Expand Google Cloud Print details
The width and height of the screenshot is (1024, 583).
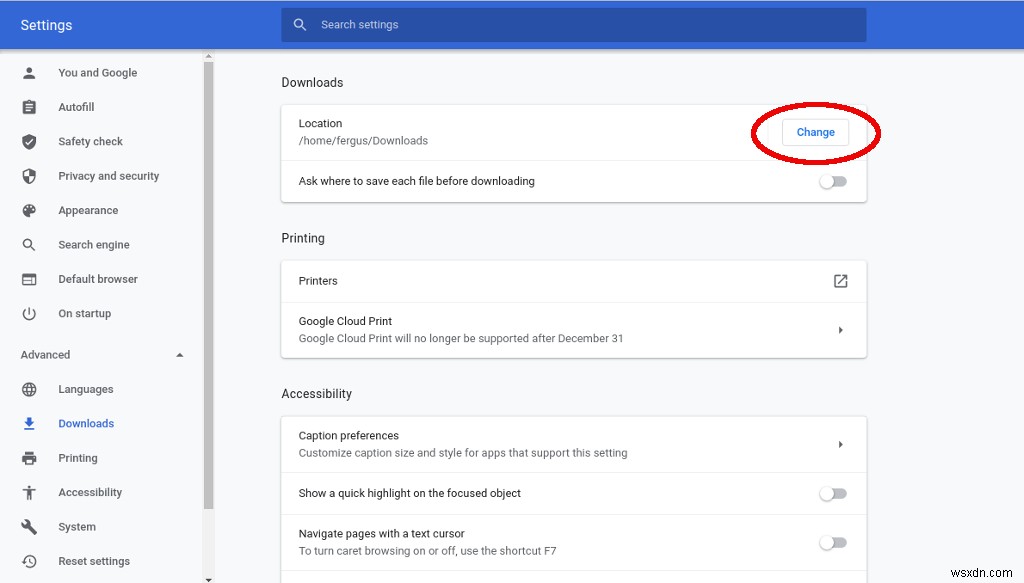coord(840,329)
